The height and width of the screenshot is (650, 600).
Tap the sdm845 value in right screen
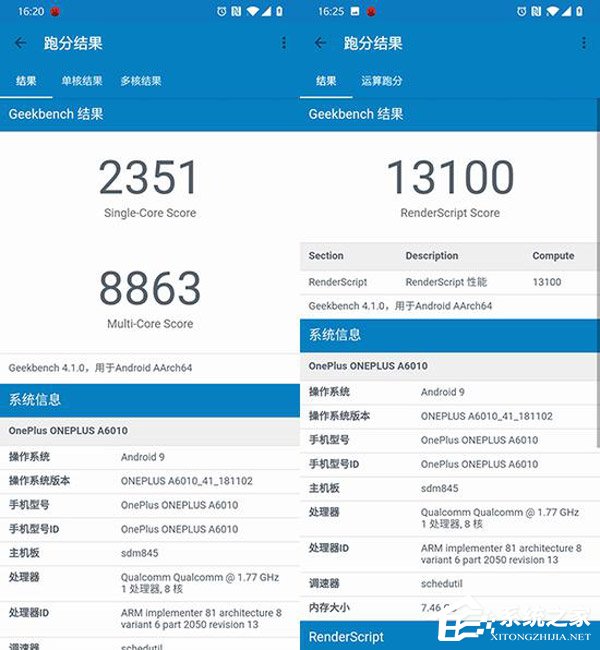[x=439, y=488]
